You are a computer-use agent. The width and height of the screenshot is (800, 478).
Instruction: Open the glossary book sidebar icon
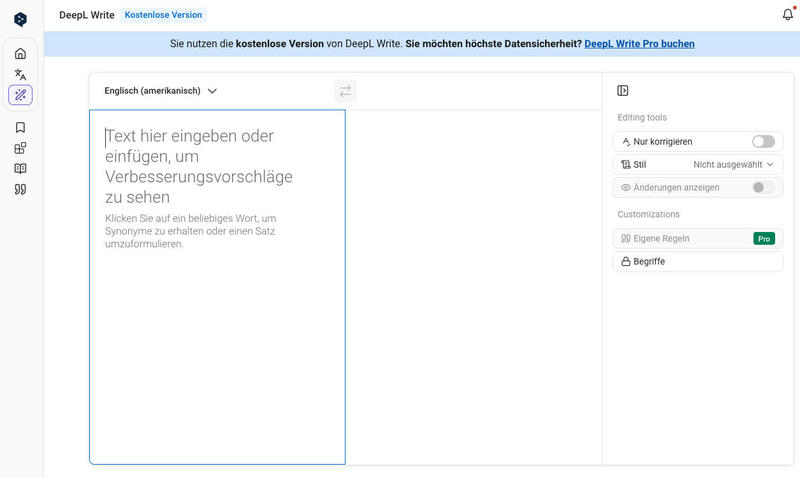point(20,169)
